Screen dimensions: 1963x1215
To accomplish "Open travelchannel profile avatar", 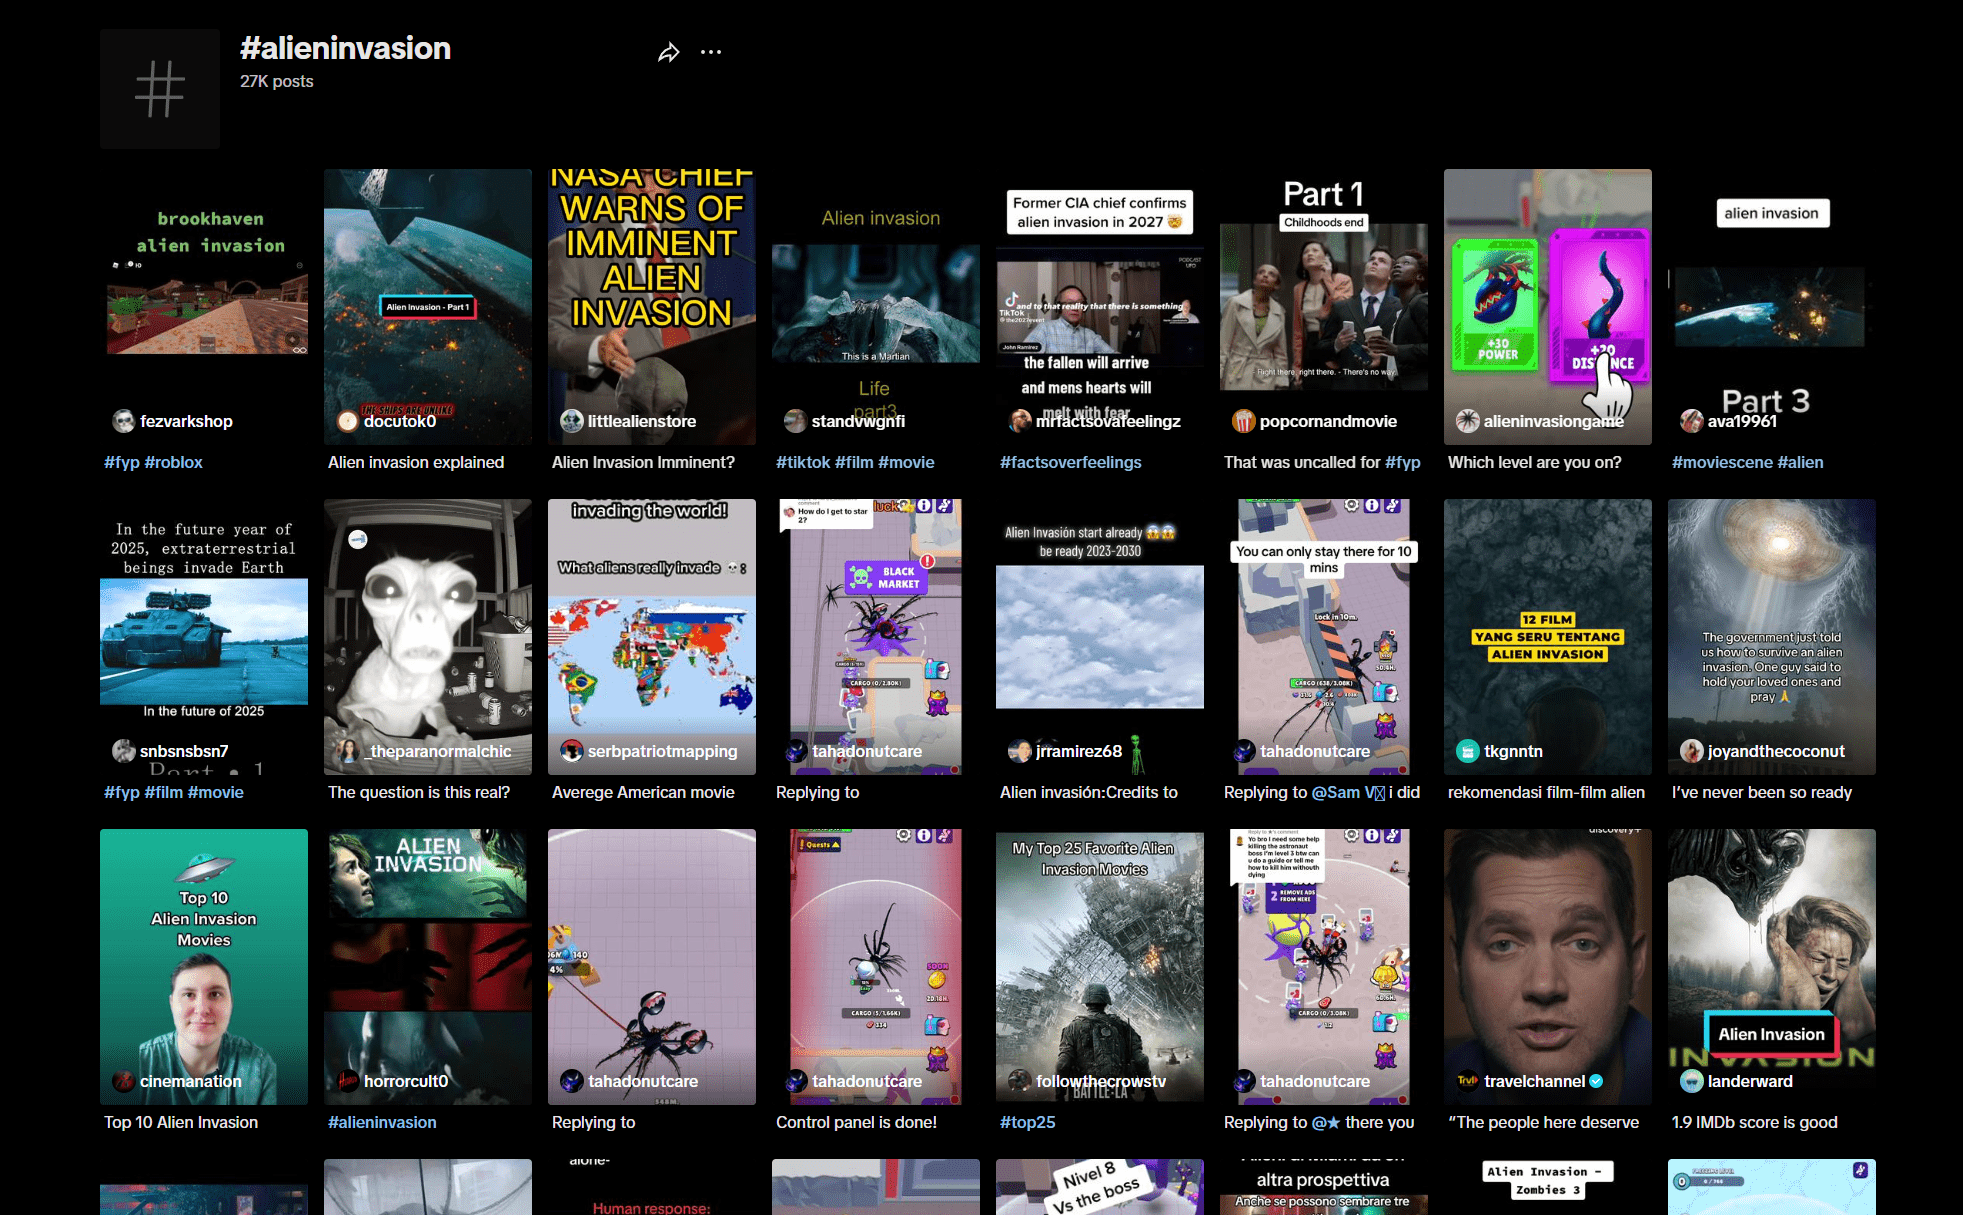I will [x=1467, y=1081].
